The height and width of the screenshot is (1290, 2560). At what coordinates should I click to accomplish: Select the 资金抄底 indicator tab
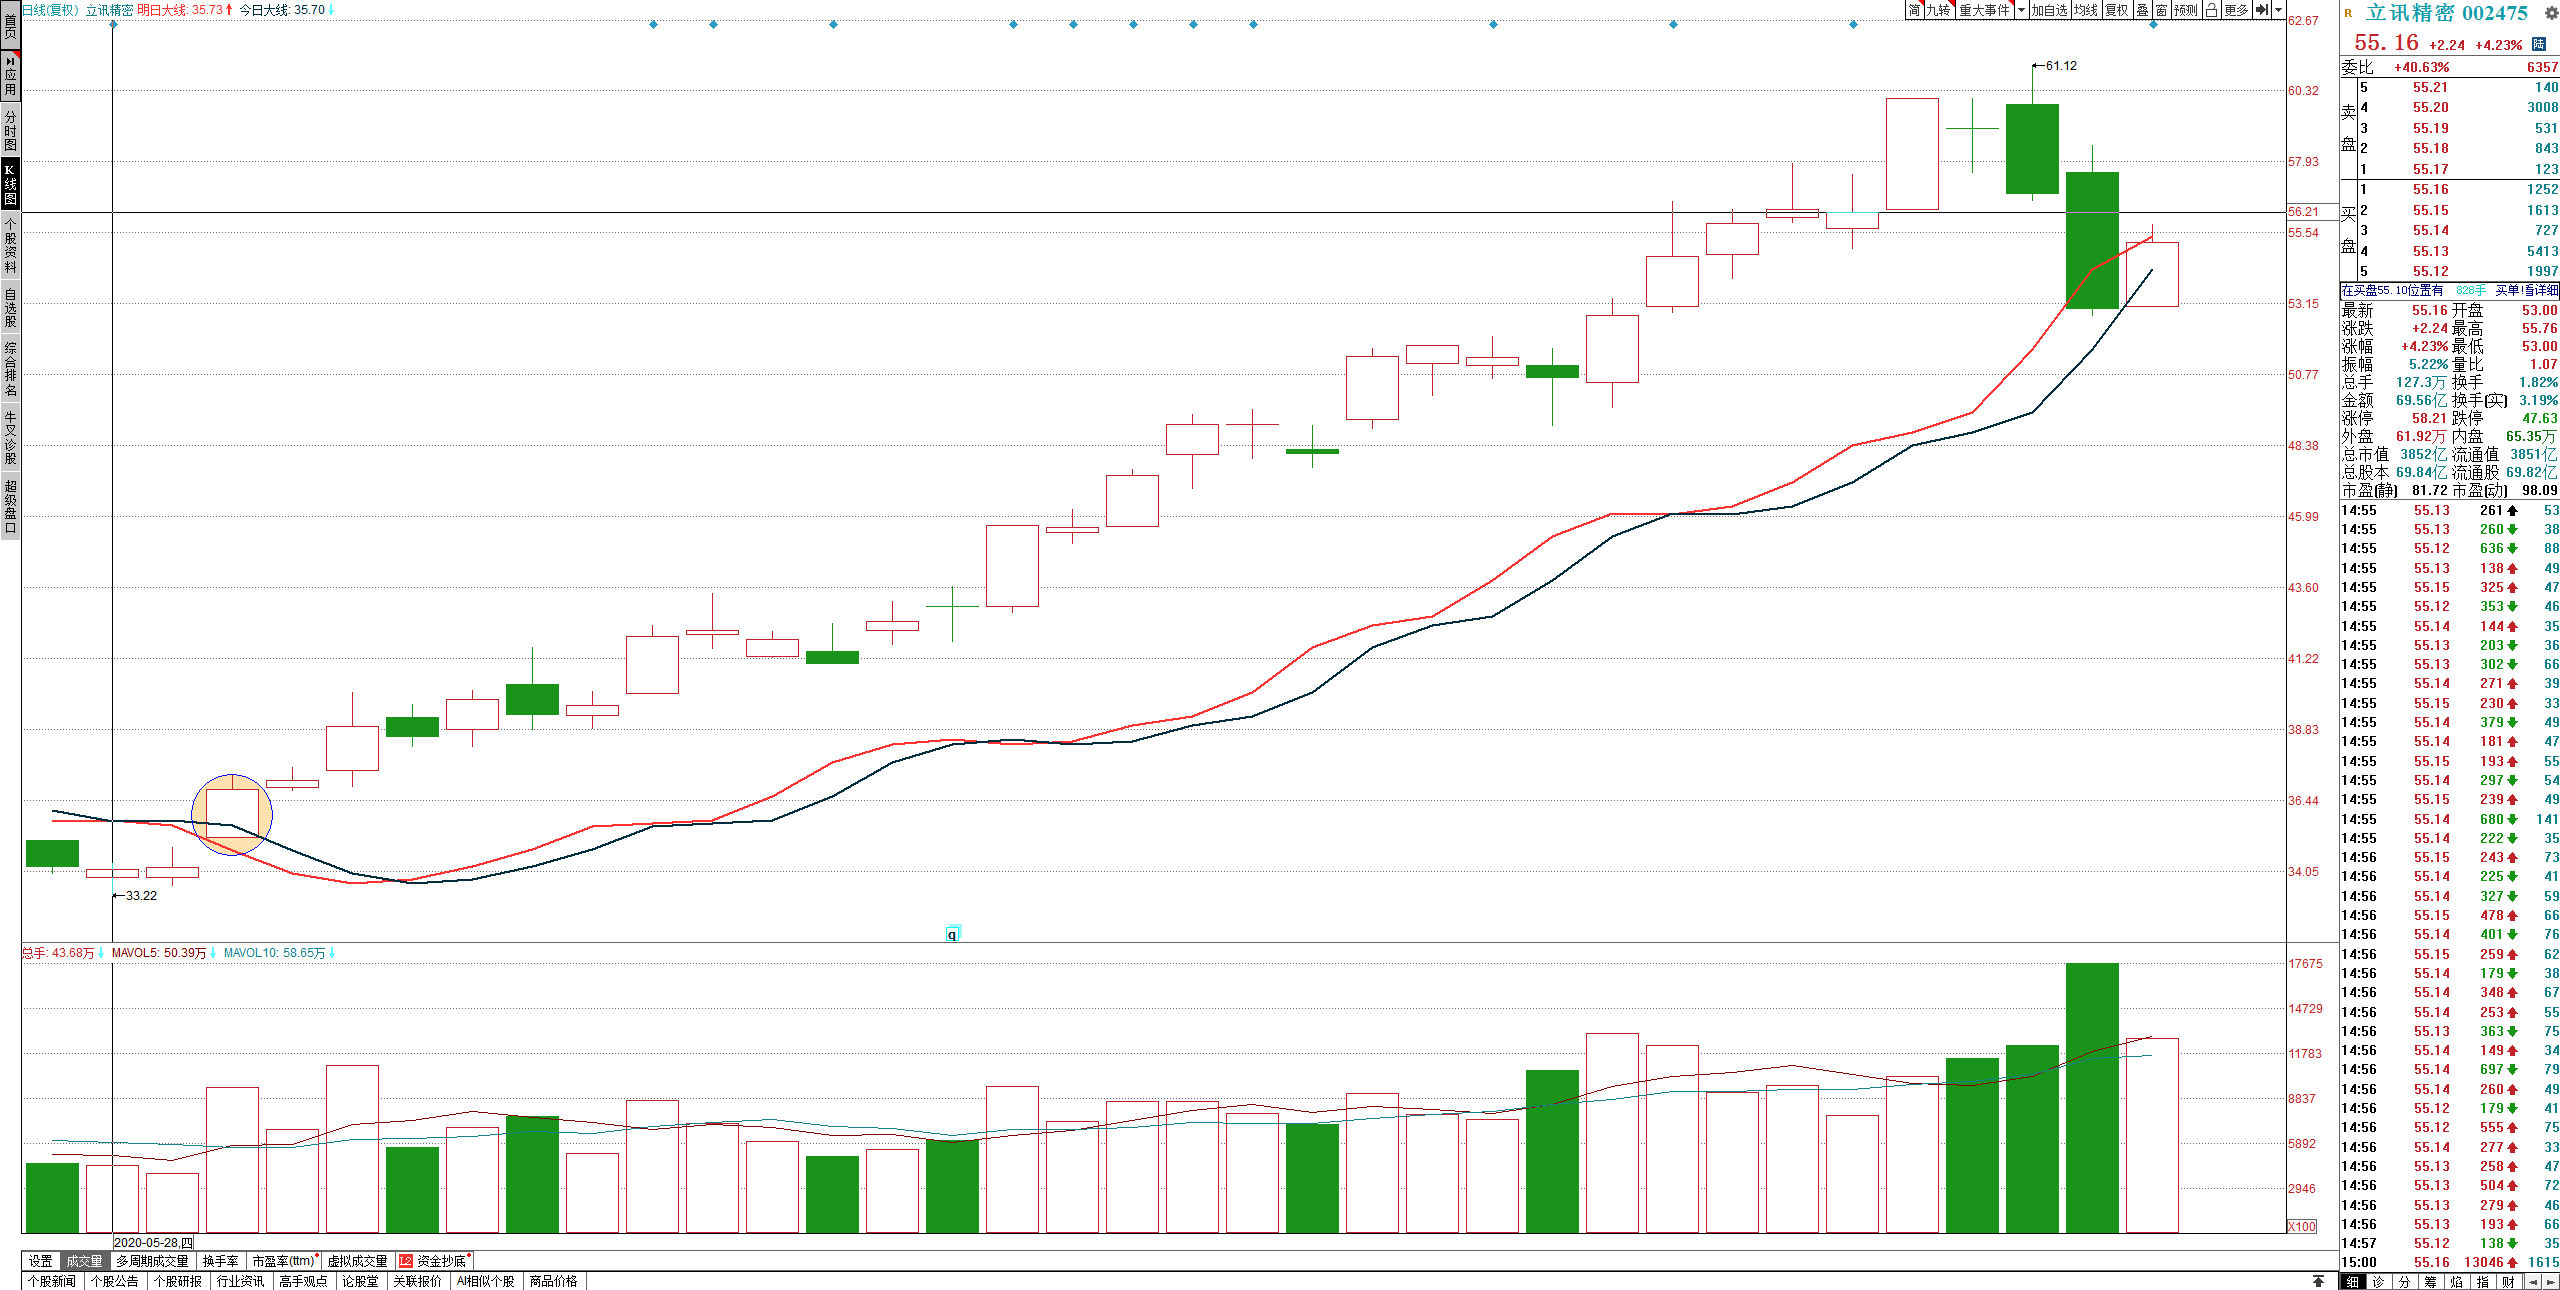tap(435, 1261)
